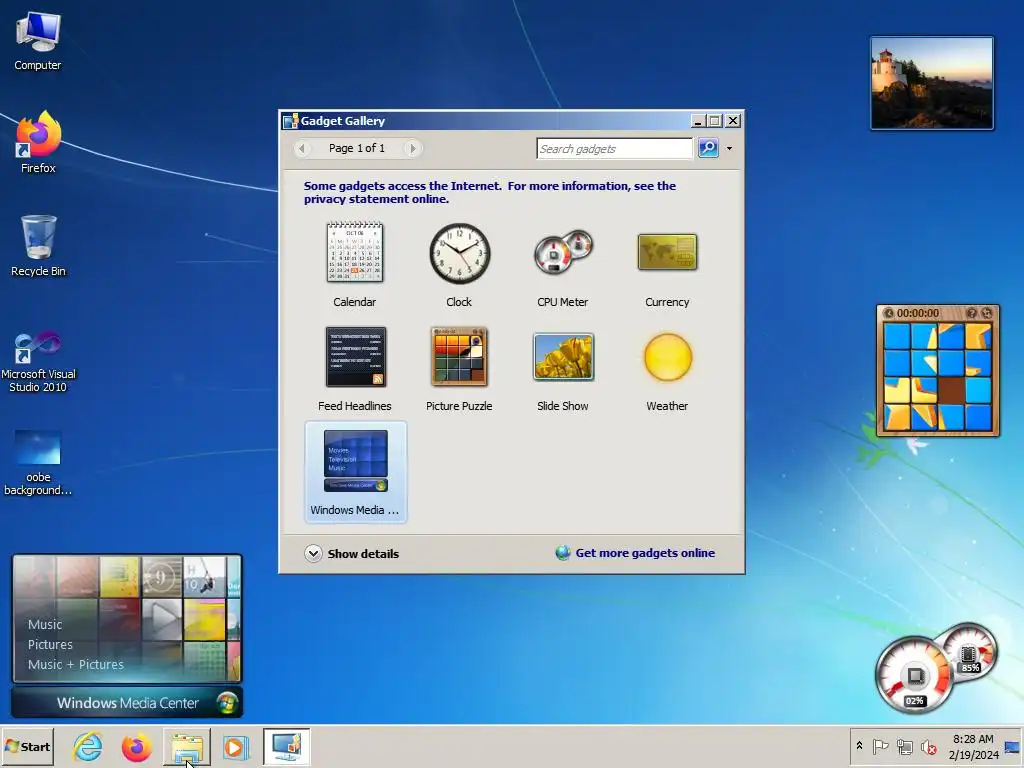Select the Firefox desktop shortcut

[38, 142]
